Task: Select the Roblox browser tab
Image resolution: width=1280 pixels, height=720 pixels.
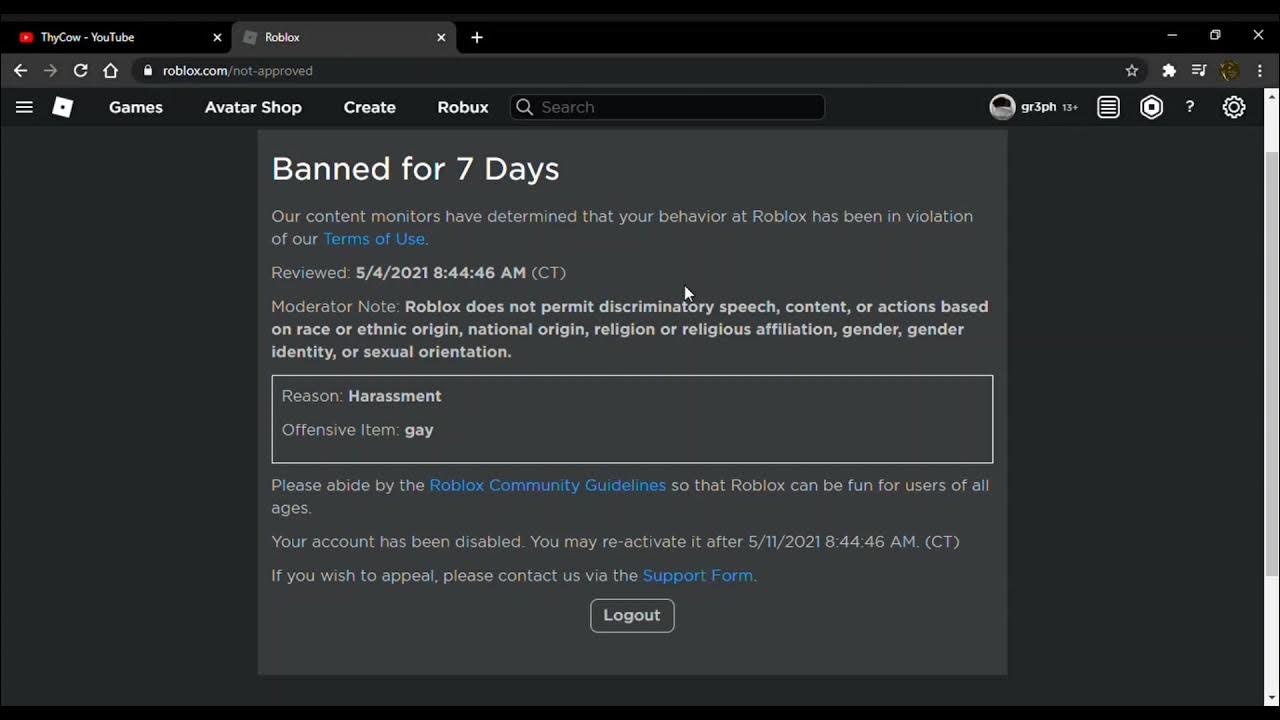Action: [344, 37]
